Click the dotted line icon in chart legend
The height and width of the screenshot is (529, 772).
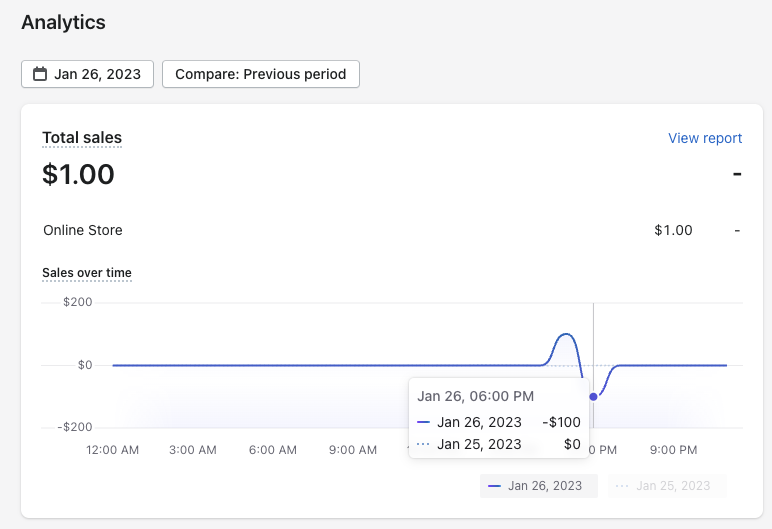pos(622,486)
